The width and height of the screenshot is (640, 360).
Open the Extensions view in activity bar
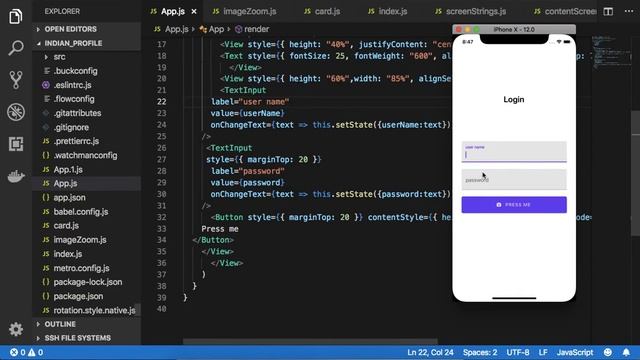[16, 144]
